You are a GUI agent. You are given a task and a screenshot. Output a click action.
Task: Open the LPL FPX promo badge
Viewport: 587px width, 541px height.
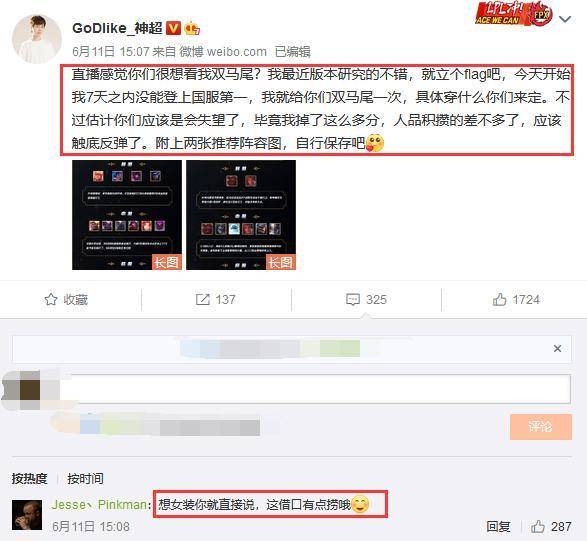[x=514, y=14]
